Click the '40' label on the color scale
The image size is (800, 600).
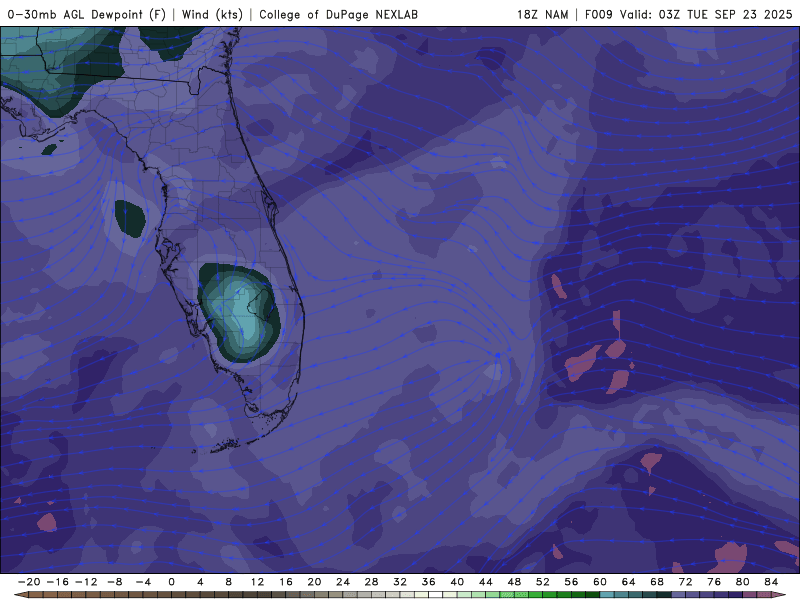pyautogui.click(x=457, y=582)
